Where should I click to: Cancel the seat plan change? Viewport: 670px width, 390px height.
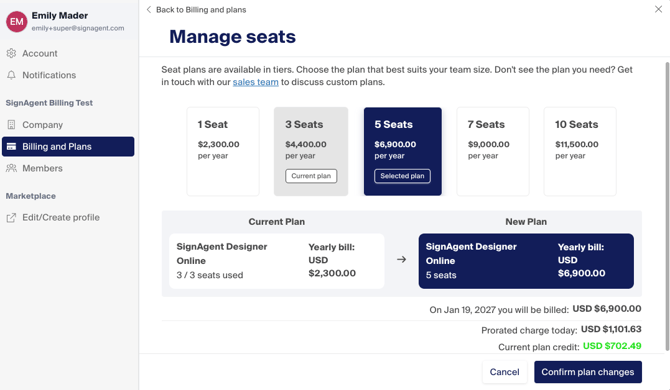click(x=504, y=372)
